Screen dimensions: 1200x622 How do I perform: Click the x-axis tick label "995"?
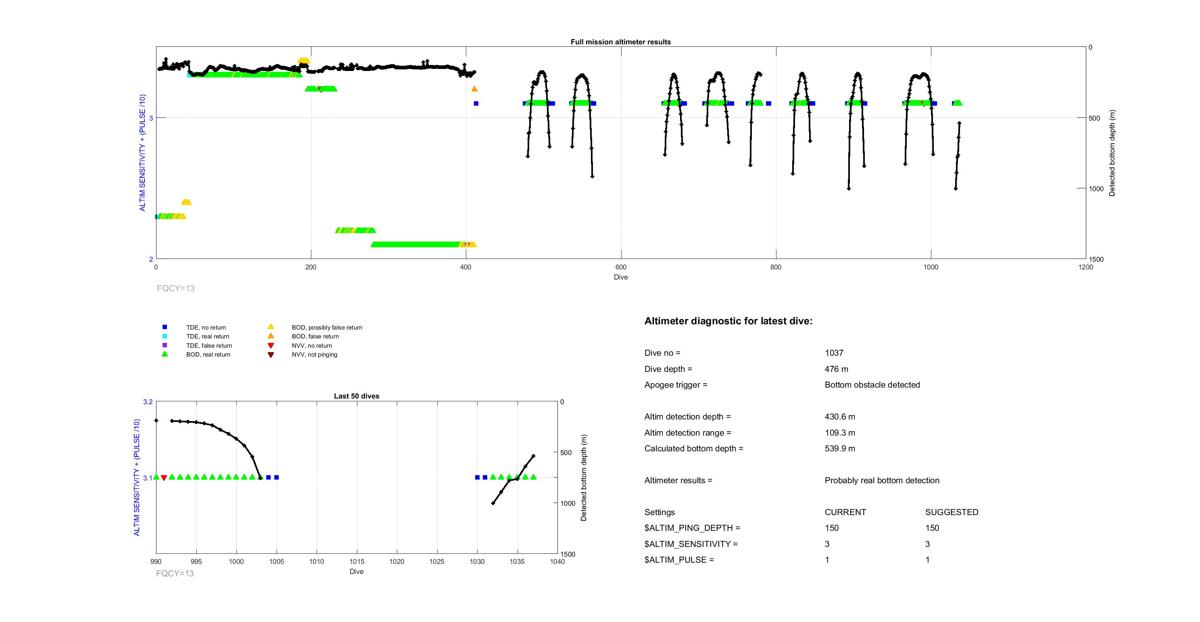(196, 563)
